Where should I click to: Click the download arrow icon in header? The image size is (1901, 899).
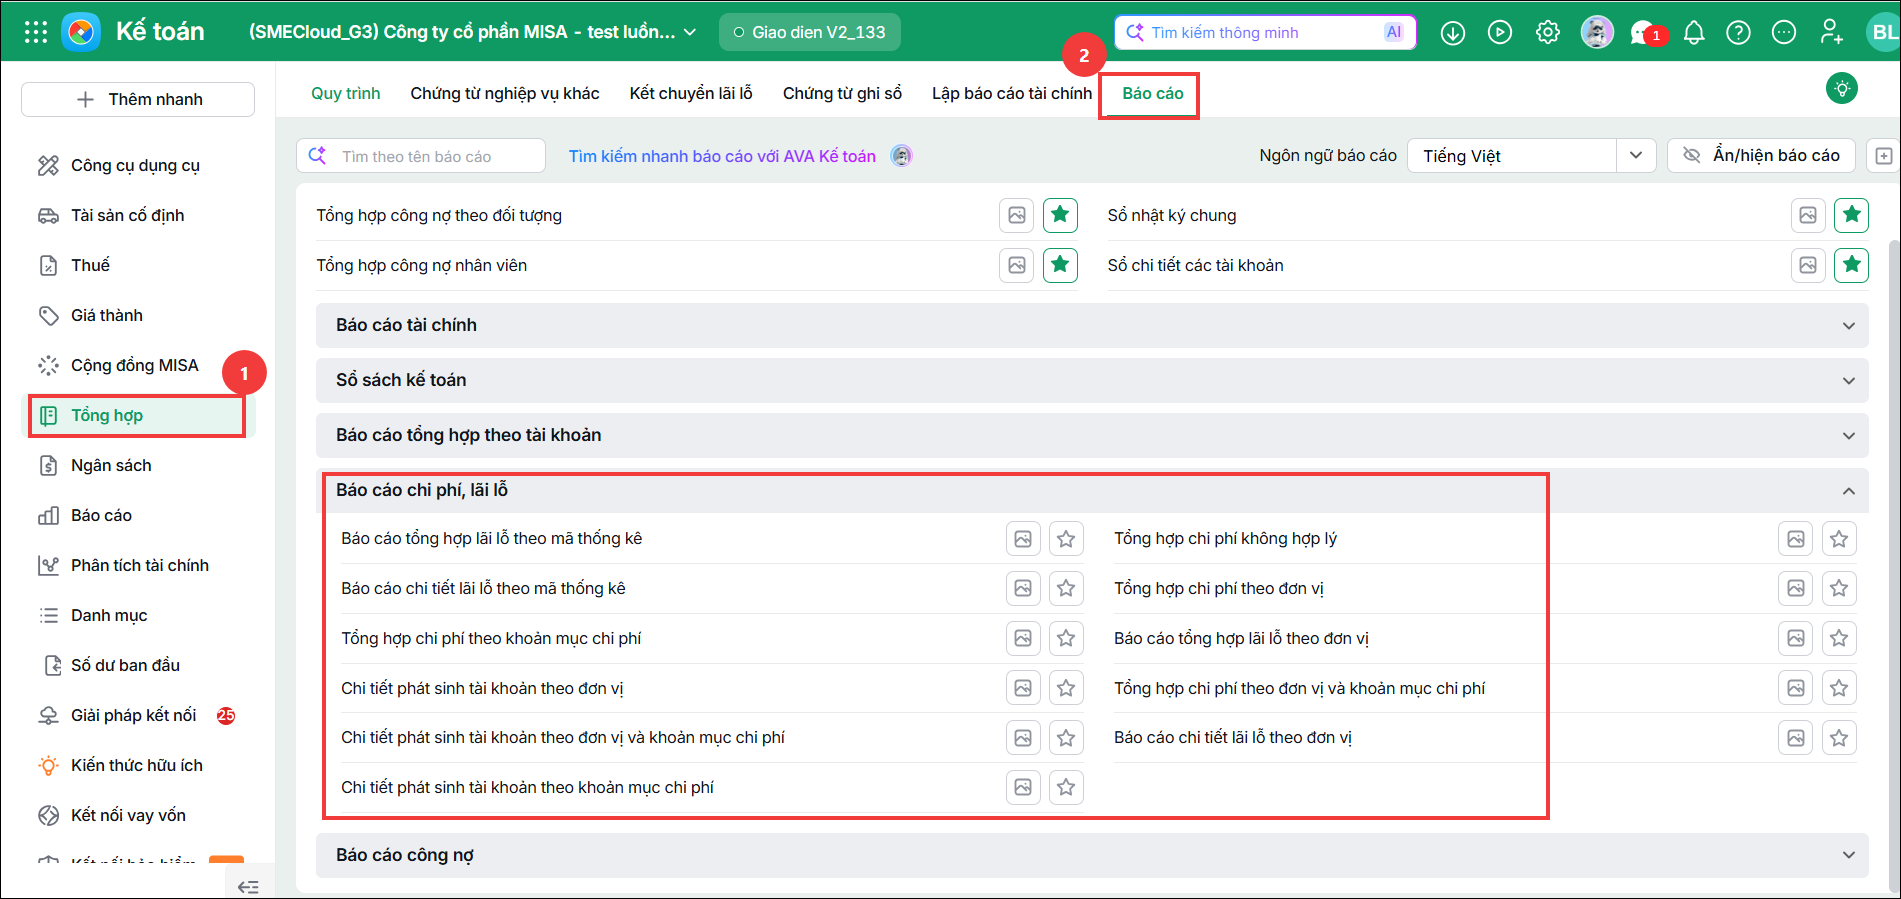coord(1453,33)
